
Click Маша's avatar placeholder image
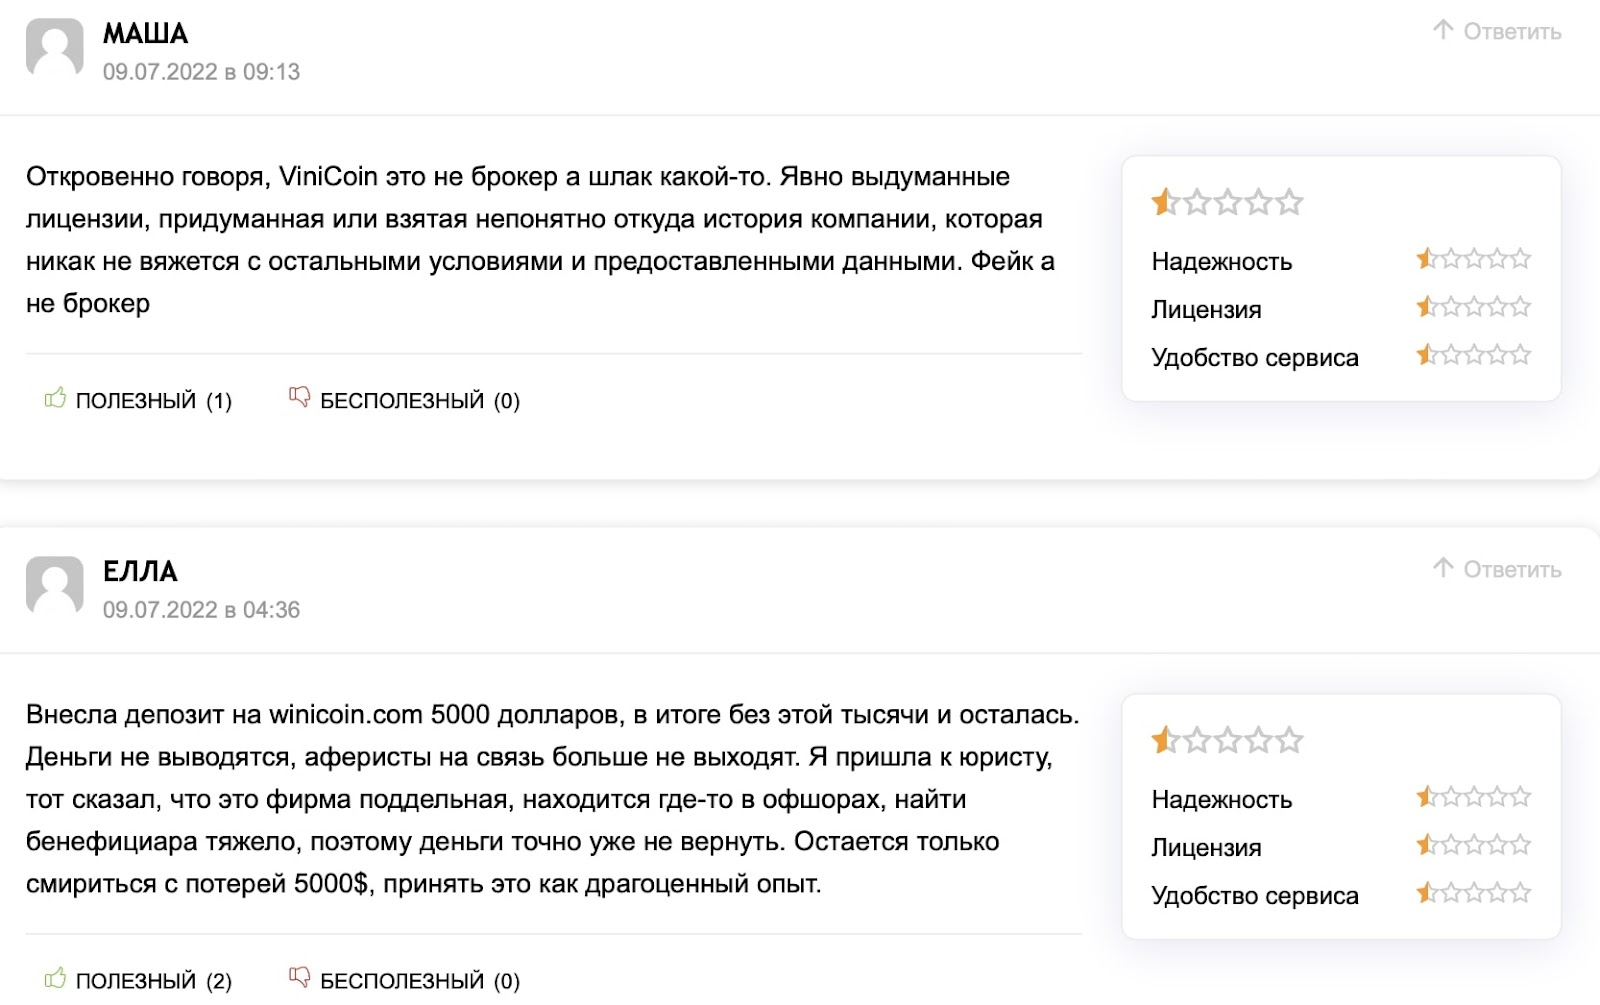(x=54, y=47)
